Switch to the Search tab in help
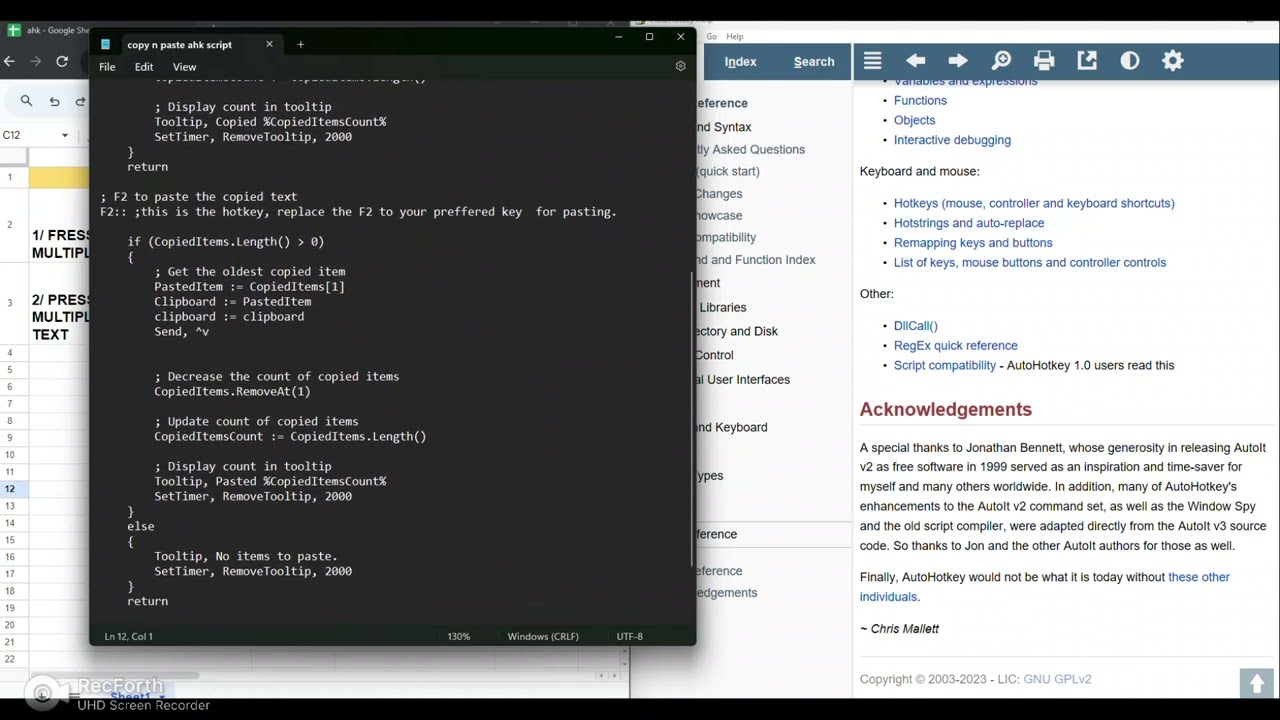 pos(814,62)
